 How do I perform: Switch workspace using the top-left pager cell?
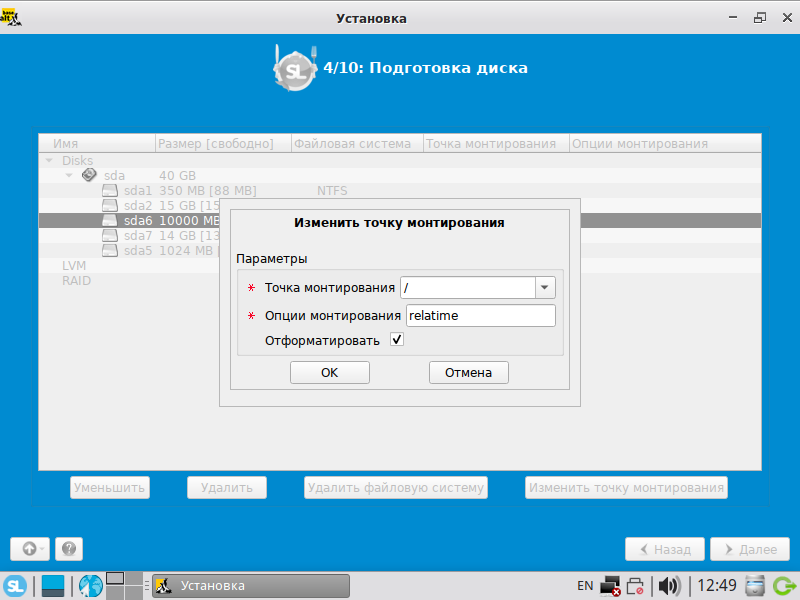pos(115,578)
